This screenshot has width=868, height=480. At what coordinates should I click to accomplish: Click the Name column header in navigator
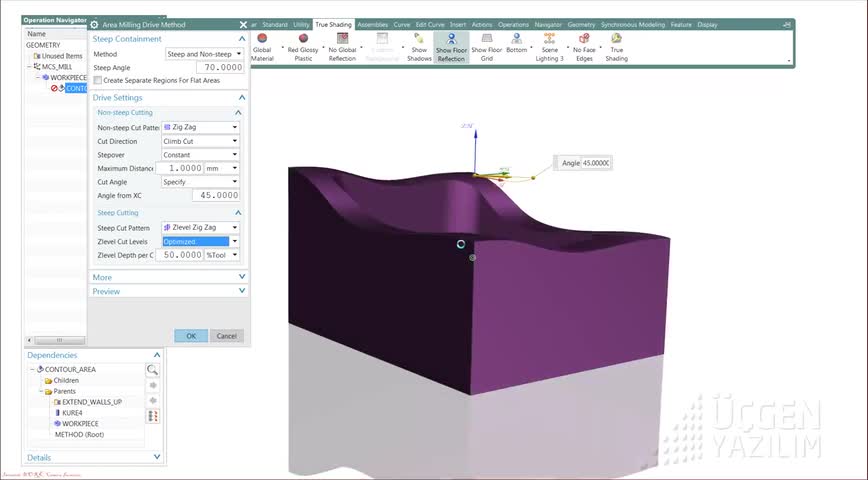(37, 34)
